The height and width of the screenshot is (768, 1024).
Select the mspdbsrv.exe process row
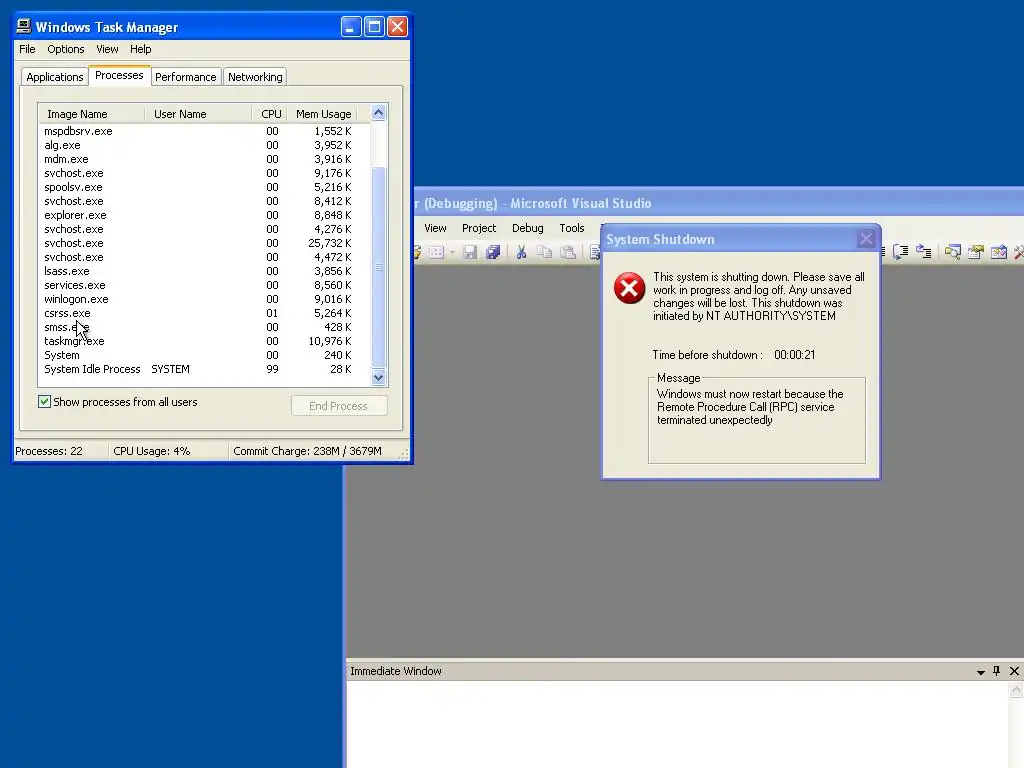click(x=204, y=131)
